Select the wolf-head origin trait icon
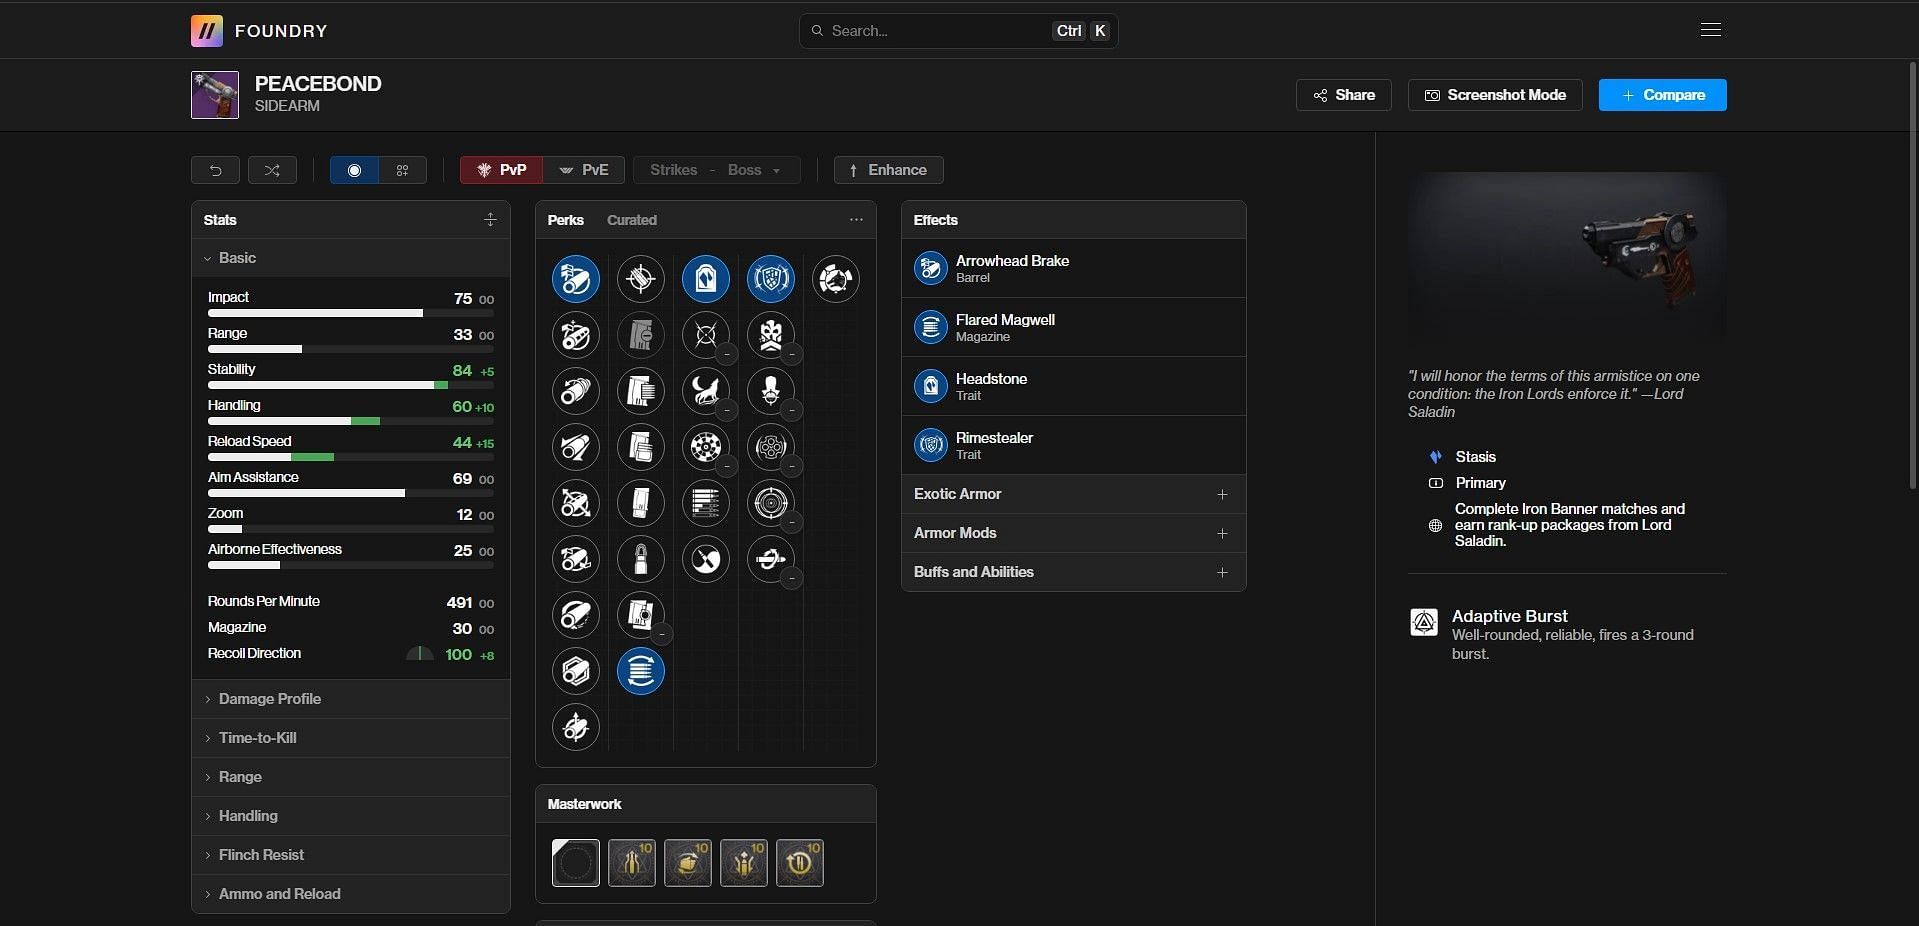Screen dimensions: 1919x926 836,279
